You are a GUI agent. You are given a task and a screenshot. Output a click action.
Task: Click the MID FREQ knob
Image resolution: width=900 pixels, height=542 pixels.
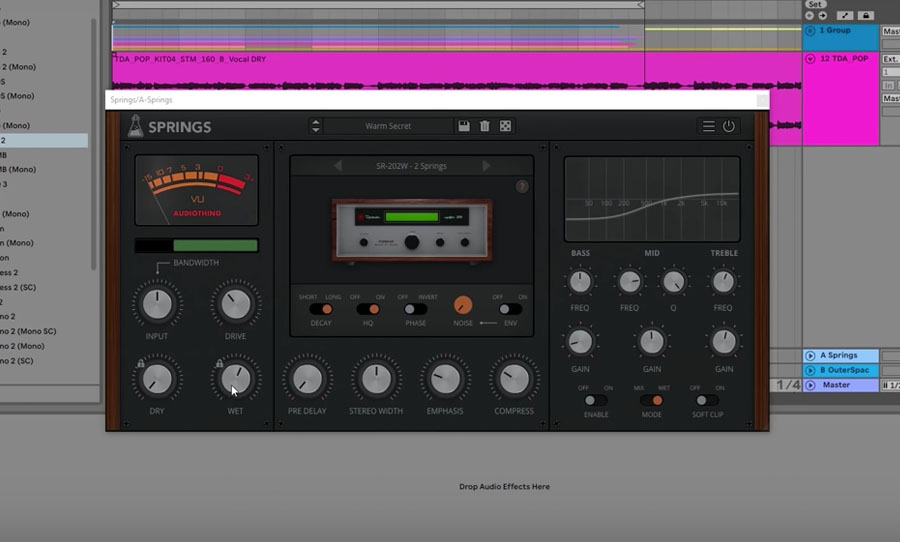coord(630,281)
